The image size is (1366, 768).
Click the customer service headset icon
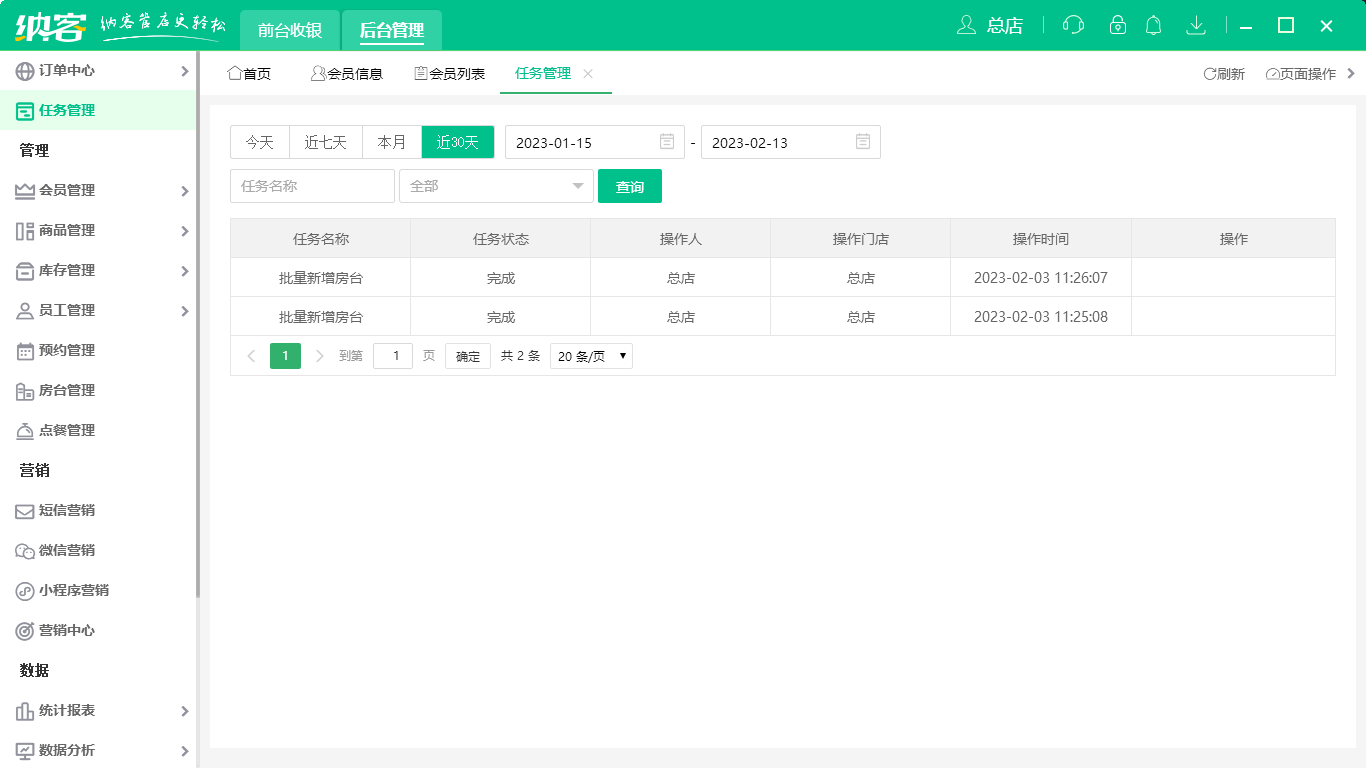pos(1072,25)
